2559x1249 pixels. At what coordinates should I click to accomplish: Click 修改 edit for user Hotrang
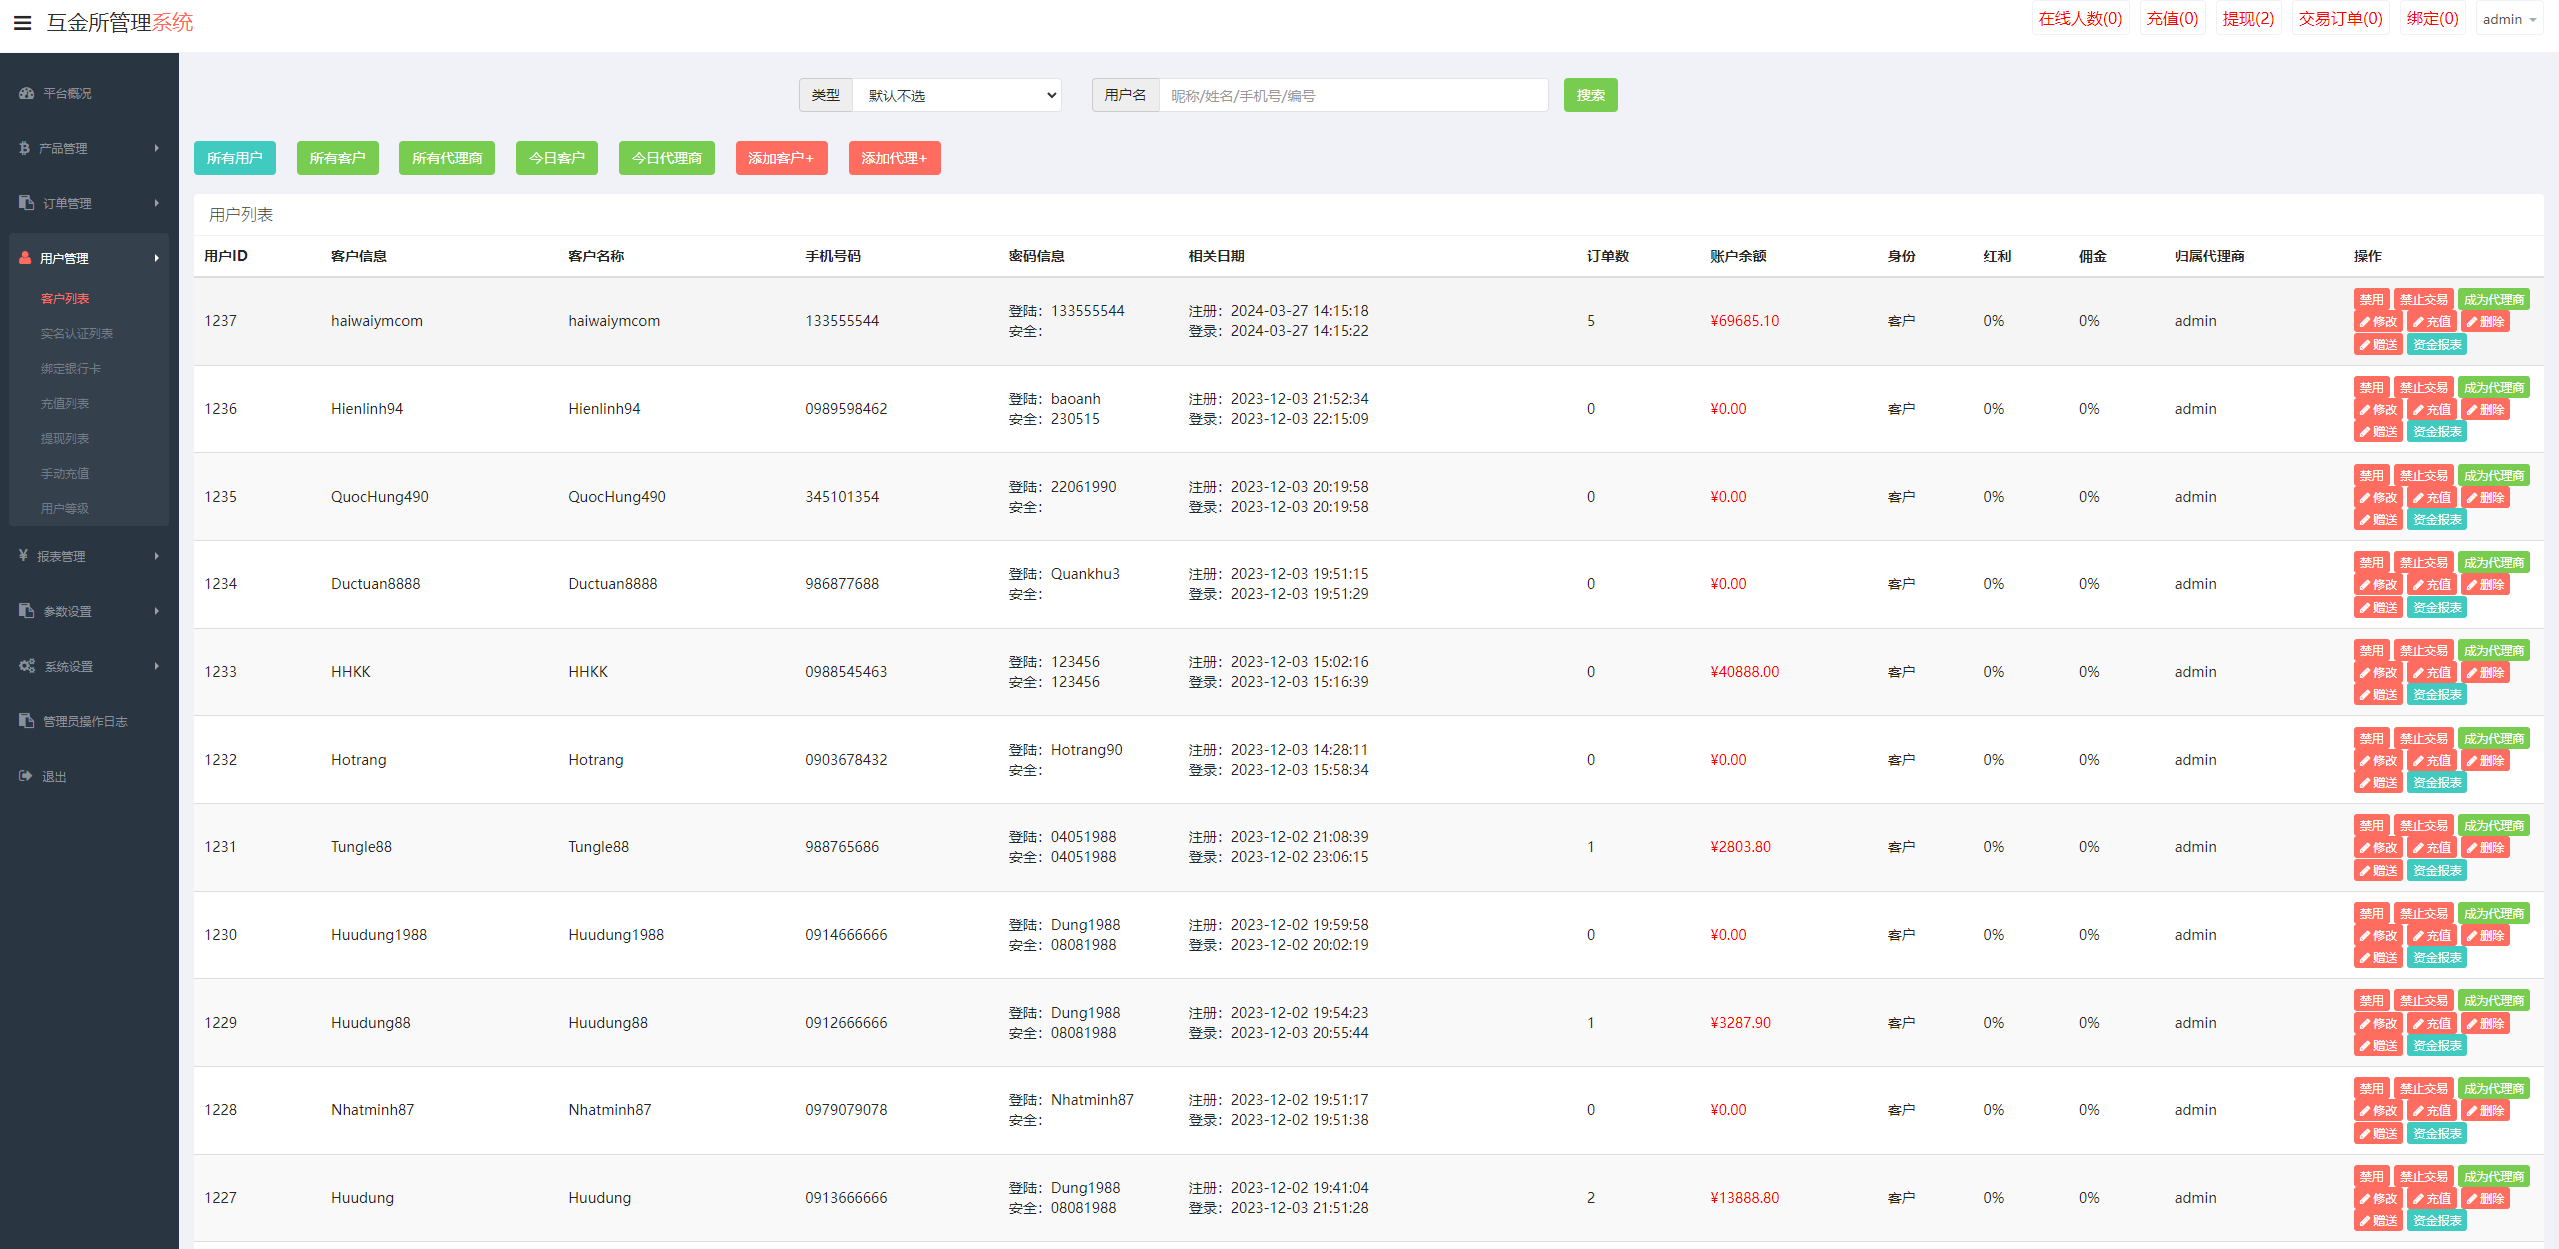(2379, 761)
